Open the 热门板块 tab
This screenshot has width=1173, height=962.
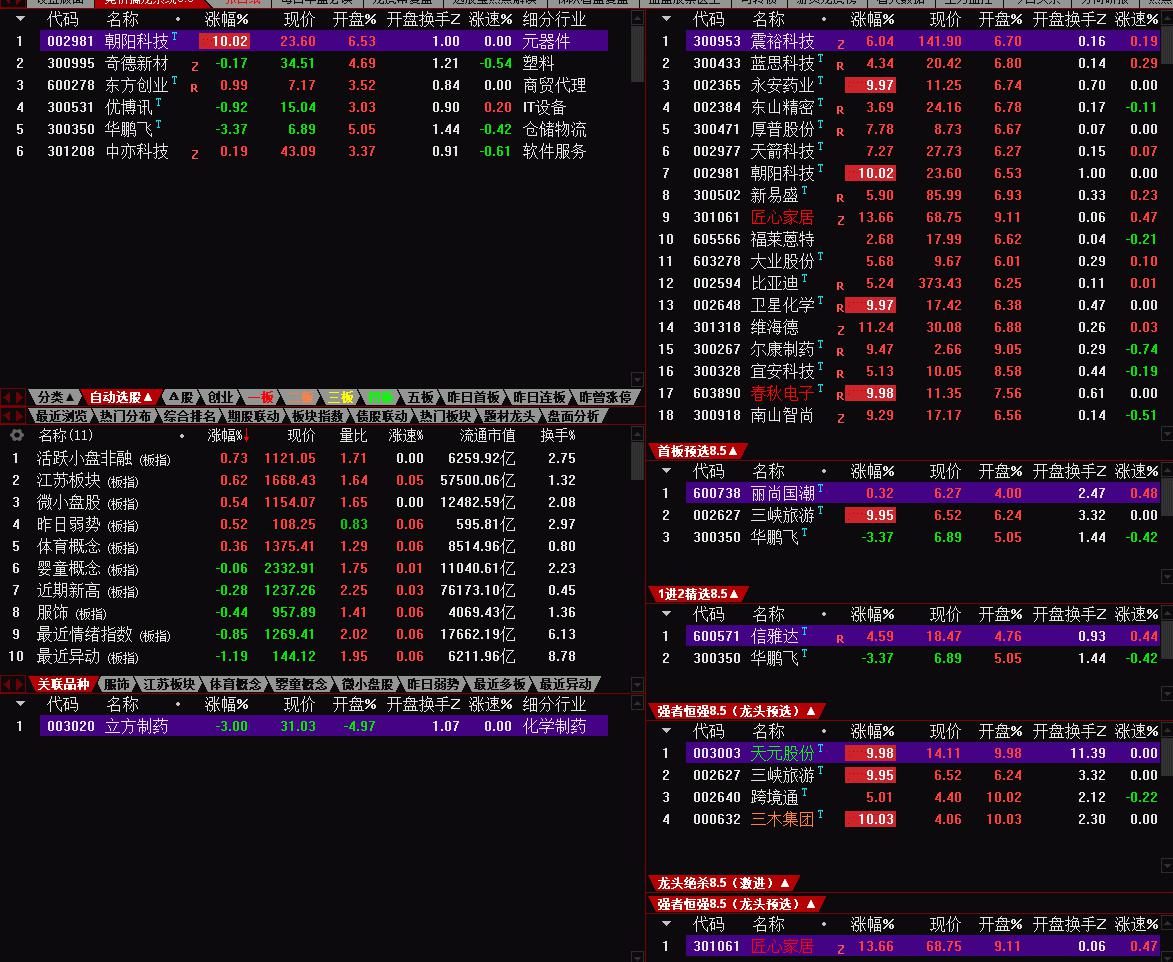pos(445,416)
